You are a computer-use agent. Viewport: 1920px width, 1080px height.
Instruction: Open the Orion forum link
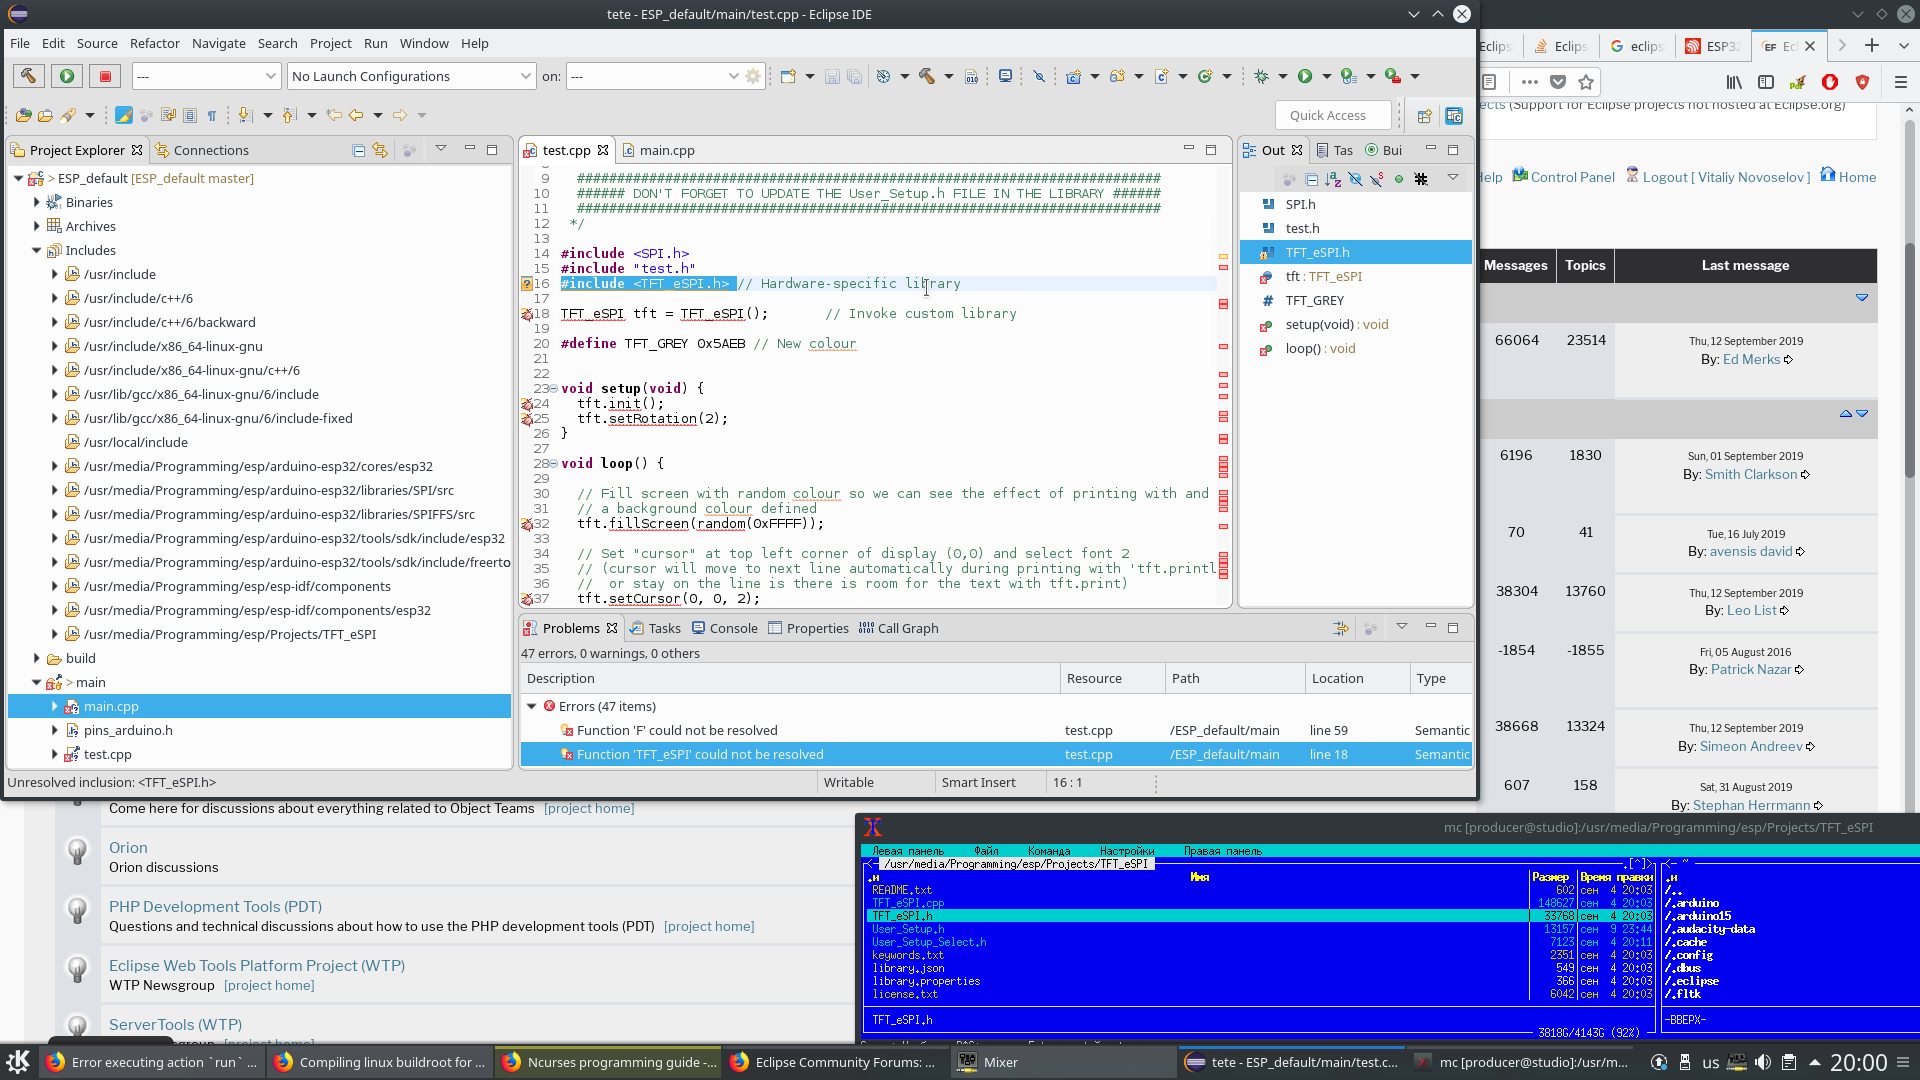tap(128, 847)
